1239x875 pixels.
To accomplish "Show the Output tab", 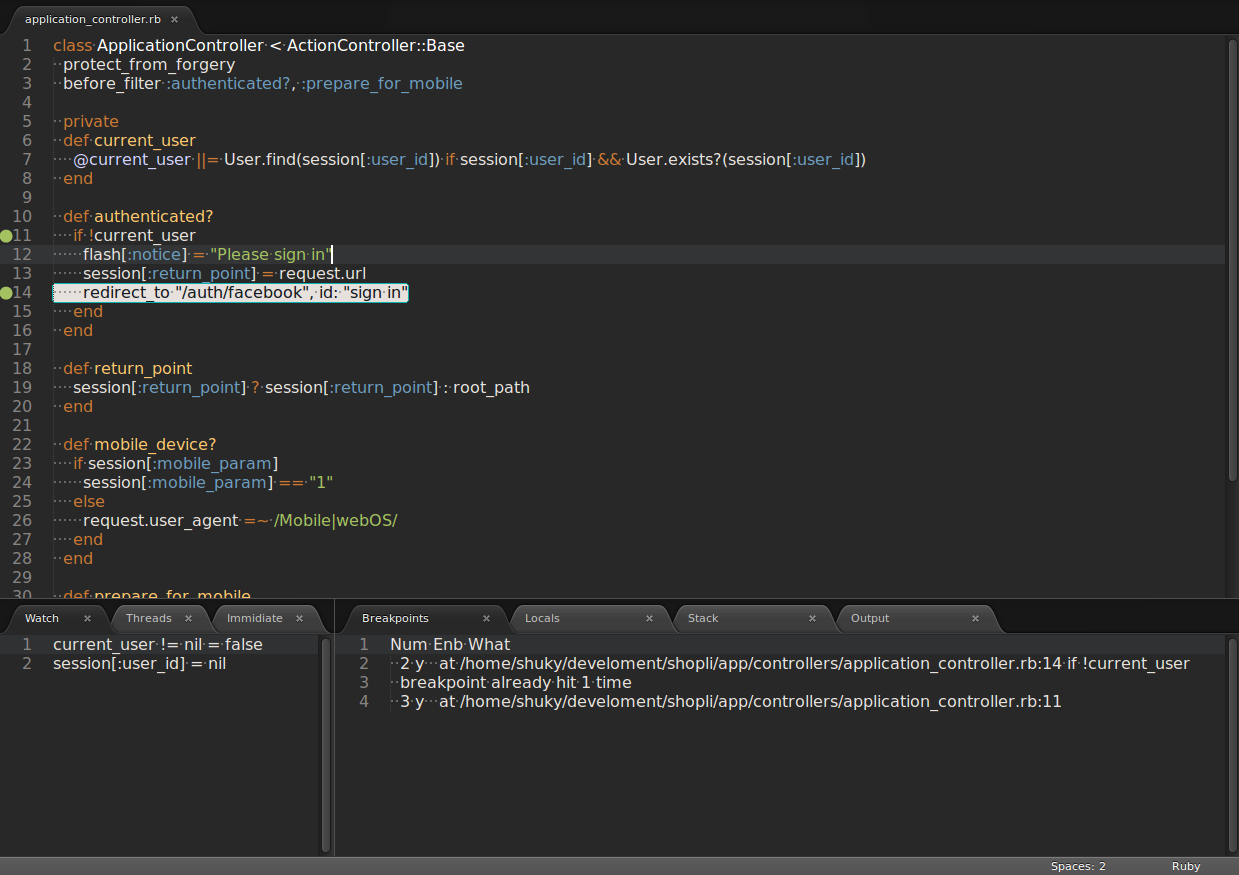I will click(x=870, y=618).
